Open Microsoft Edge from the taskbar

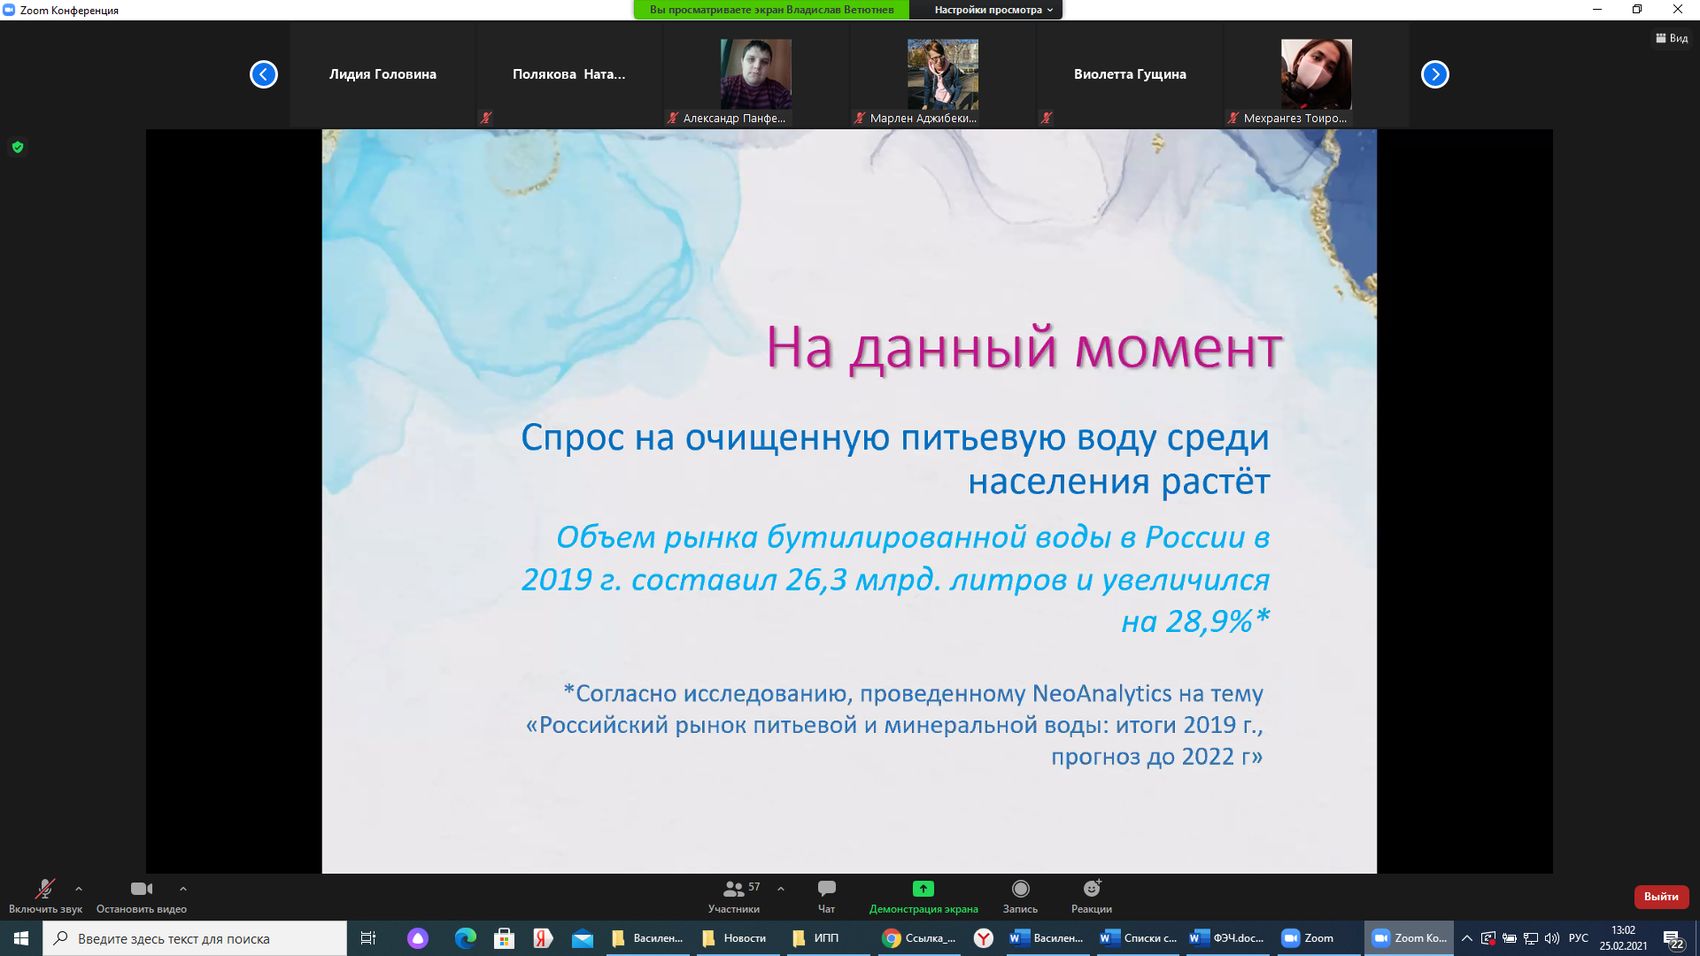pos(465,938)
